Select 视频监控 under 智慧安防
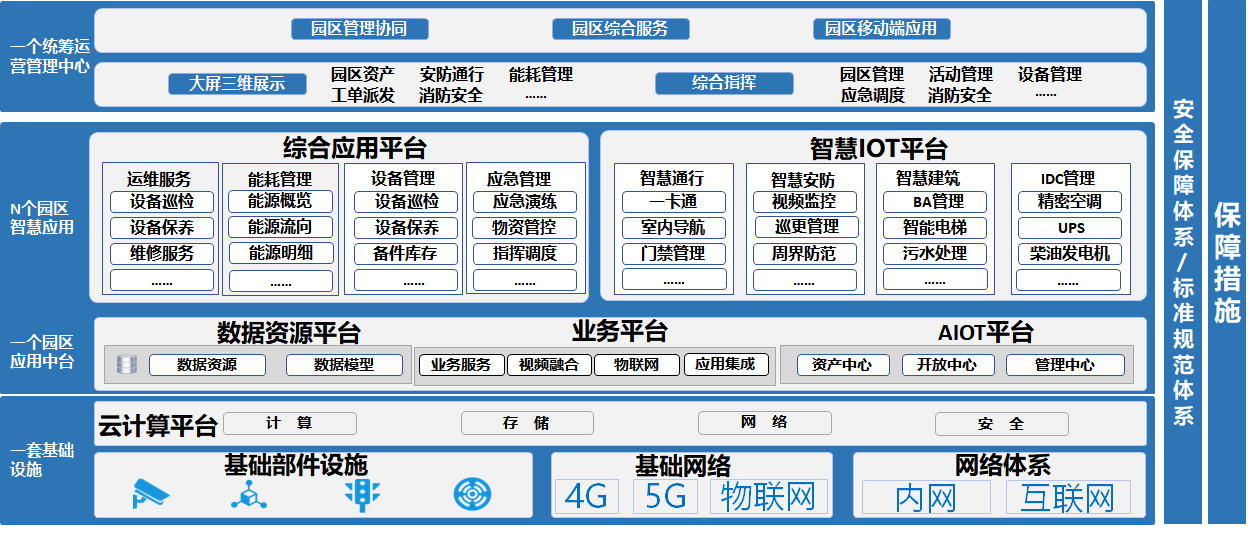This screenshot has width=1258, height=535. pos(804,203)
